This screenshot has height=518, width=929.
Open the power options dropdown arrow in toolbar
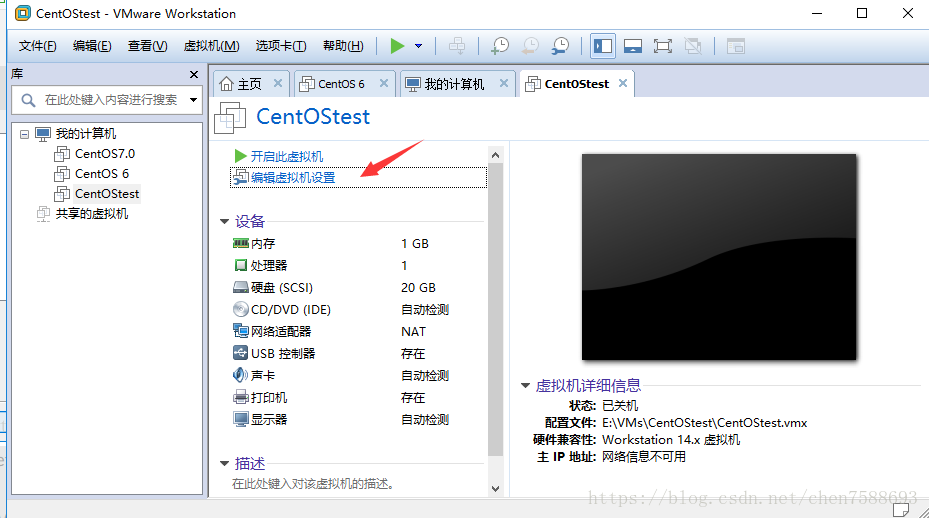(418, 46)
